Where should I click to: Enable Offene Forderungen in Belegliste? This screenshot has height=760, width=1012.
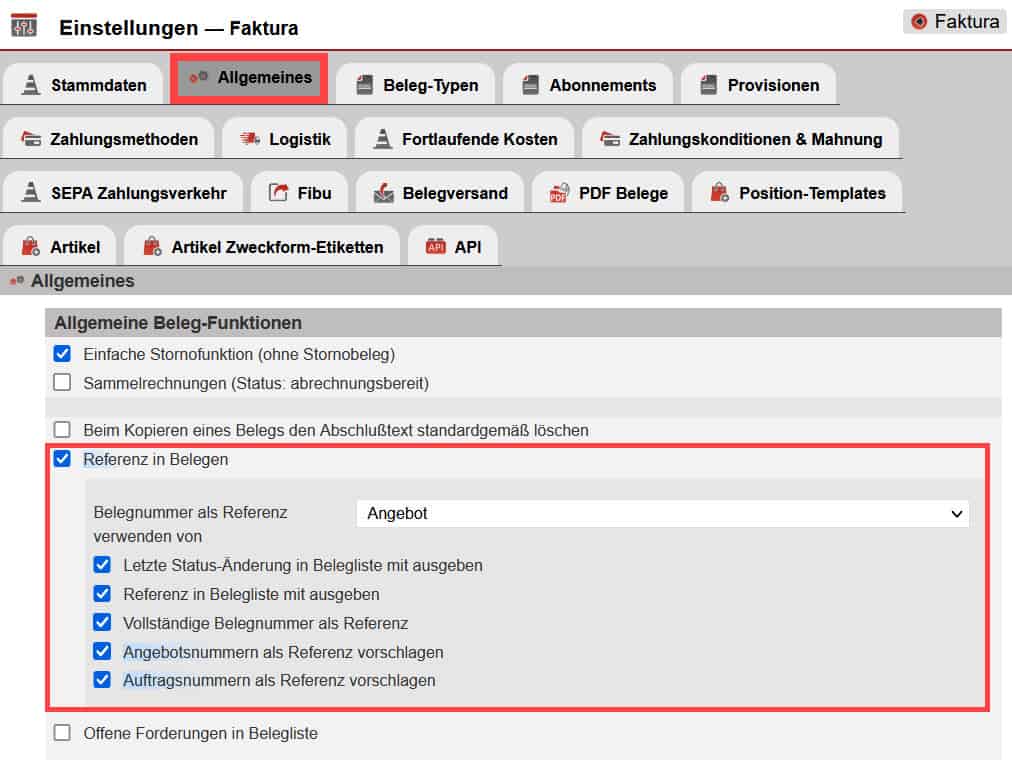[62, 733]
